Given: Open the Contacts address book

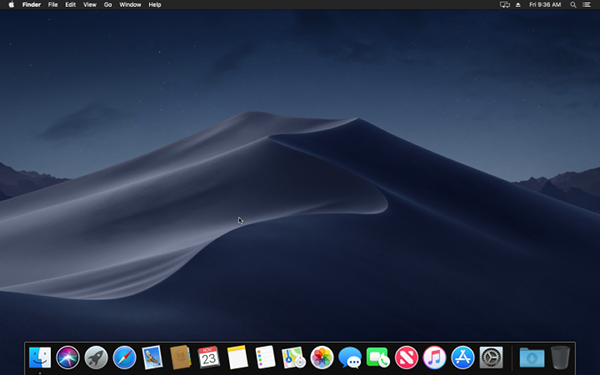Looking at the screenshot, I should click(181, 357).
